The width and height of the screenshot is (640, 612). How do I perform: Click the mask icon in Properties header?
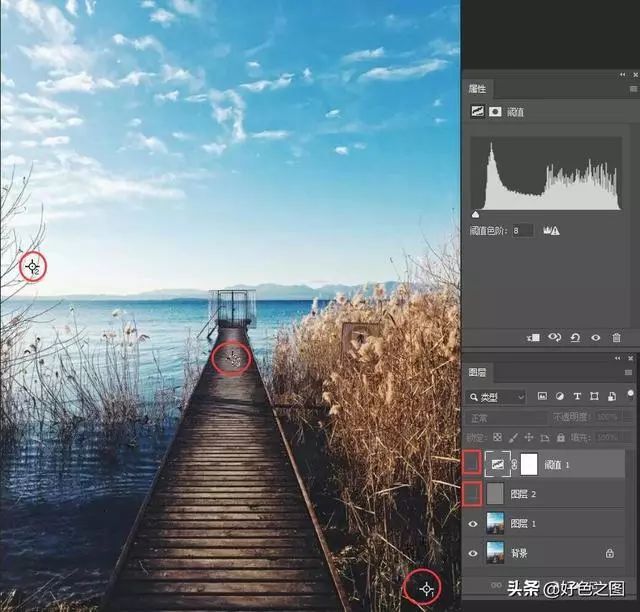point(494,111)
